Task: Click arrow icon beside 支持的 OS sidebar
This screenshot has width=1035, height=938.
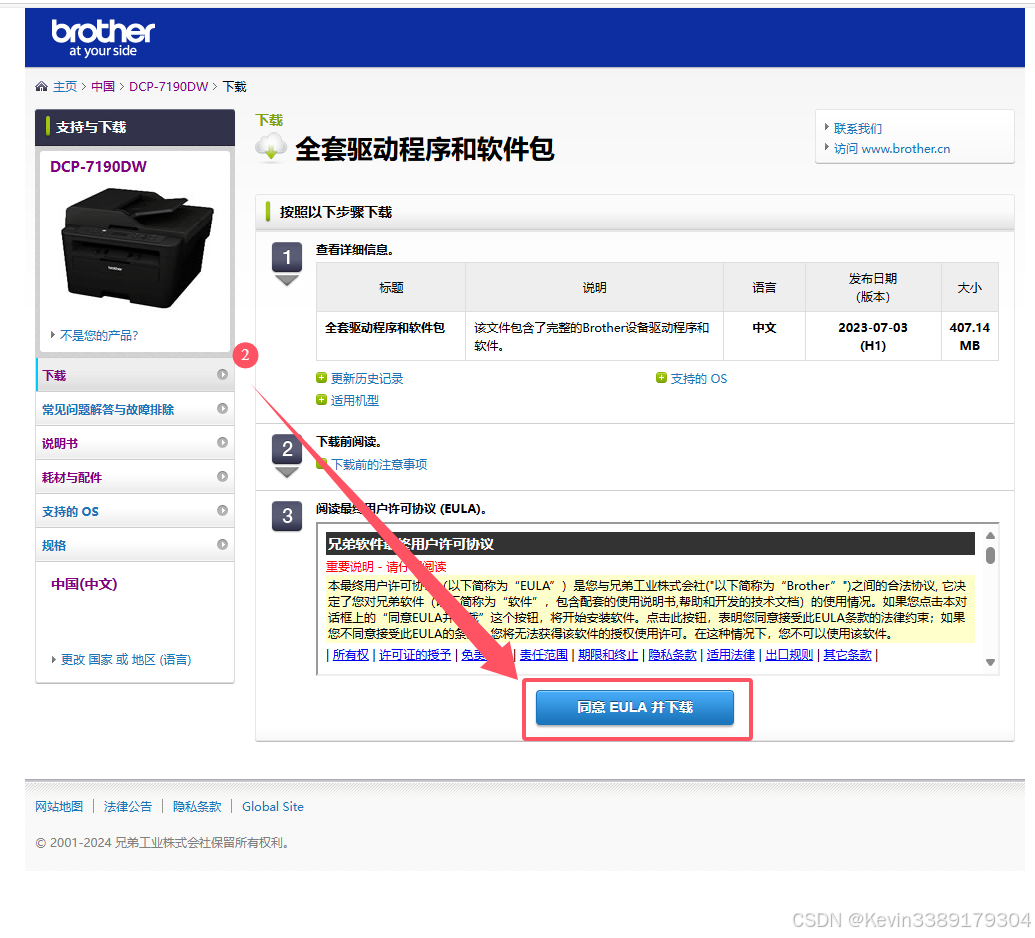Action: 222,510
